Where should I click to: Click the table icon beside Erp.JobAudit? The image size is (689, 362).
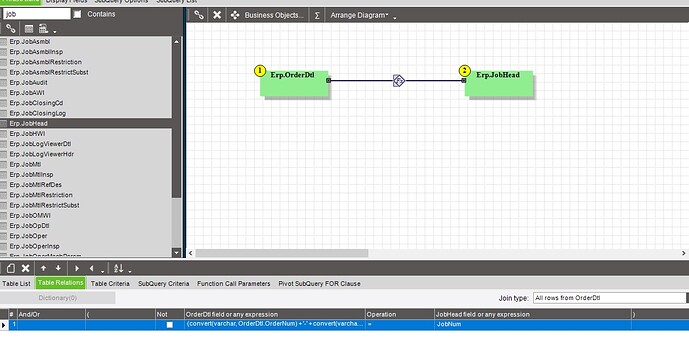pyautogui.click(x=4, y=83)
